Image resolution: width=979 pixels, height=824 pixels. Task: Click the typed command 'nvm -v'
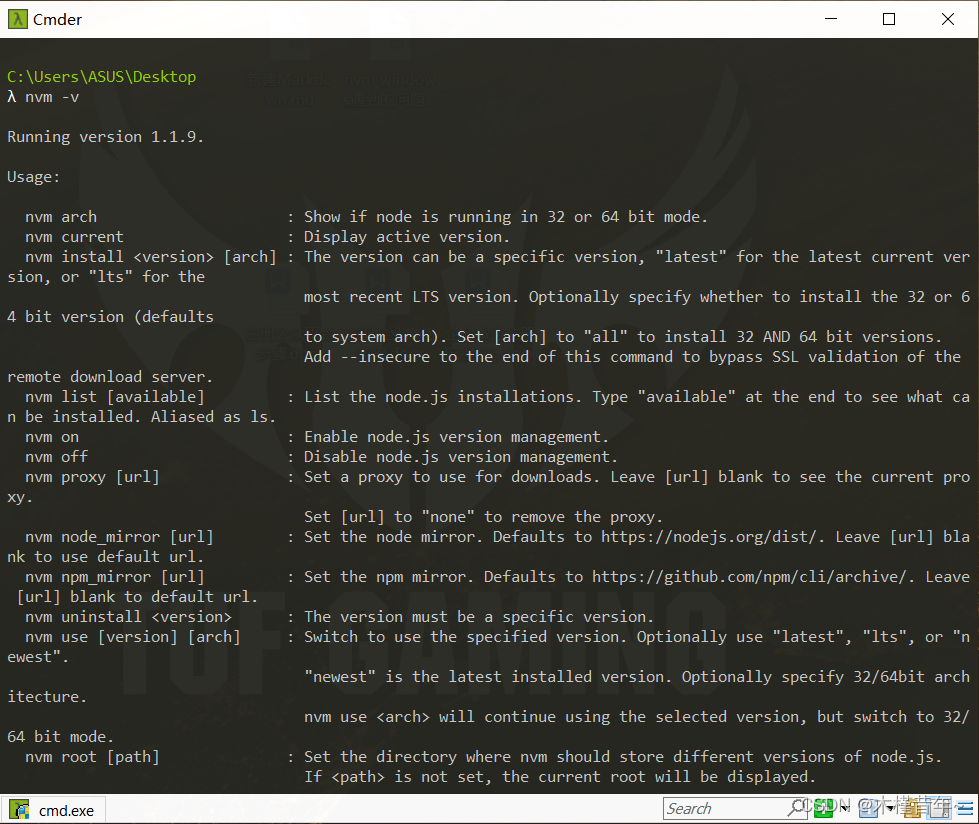pos(52,97)
